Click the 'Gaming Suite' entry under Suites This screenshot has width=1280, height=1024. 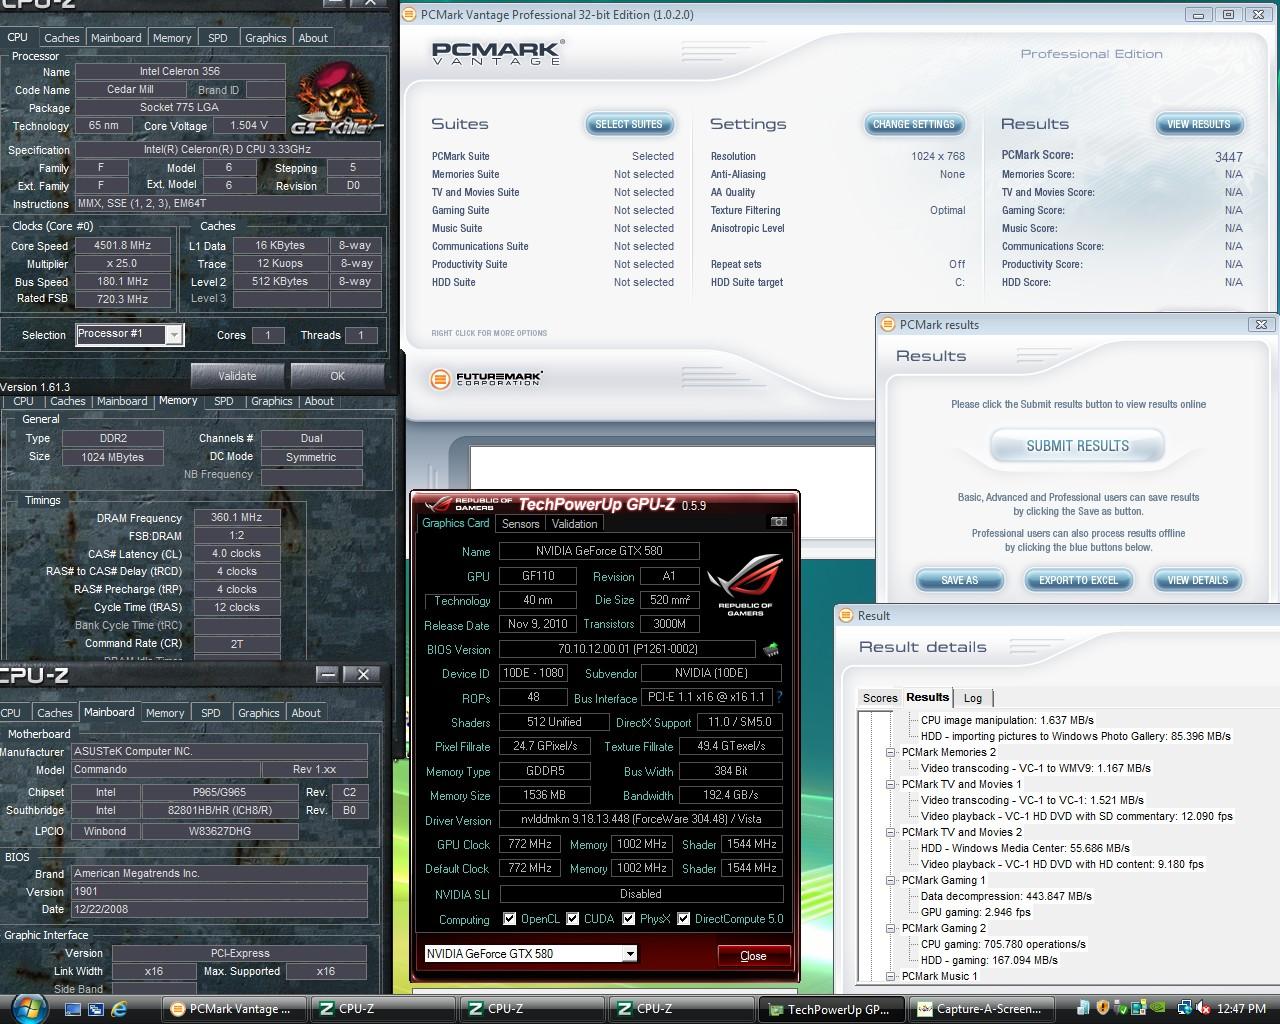point(461,210)
